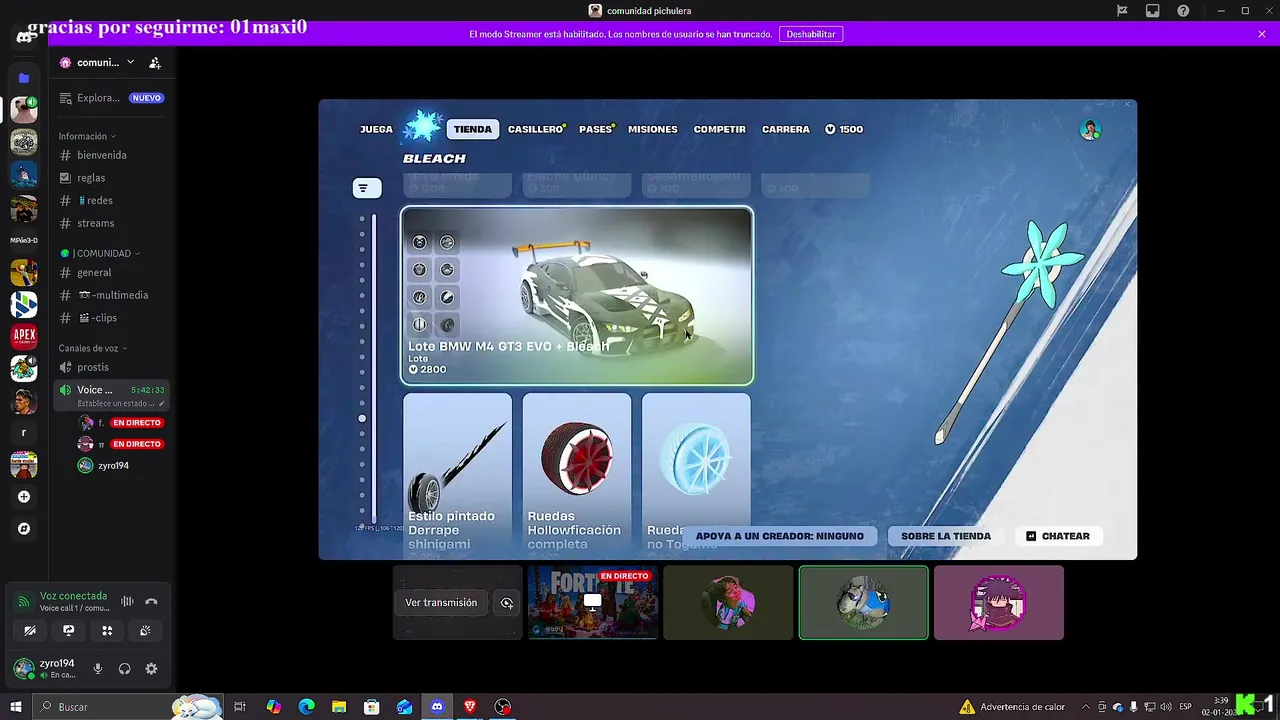The image size is (1280, 720).
Task: Collapse the Canales de voz category
Action: click(93, 348)
